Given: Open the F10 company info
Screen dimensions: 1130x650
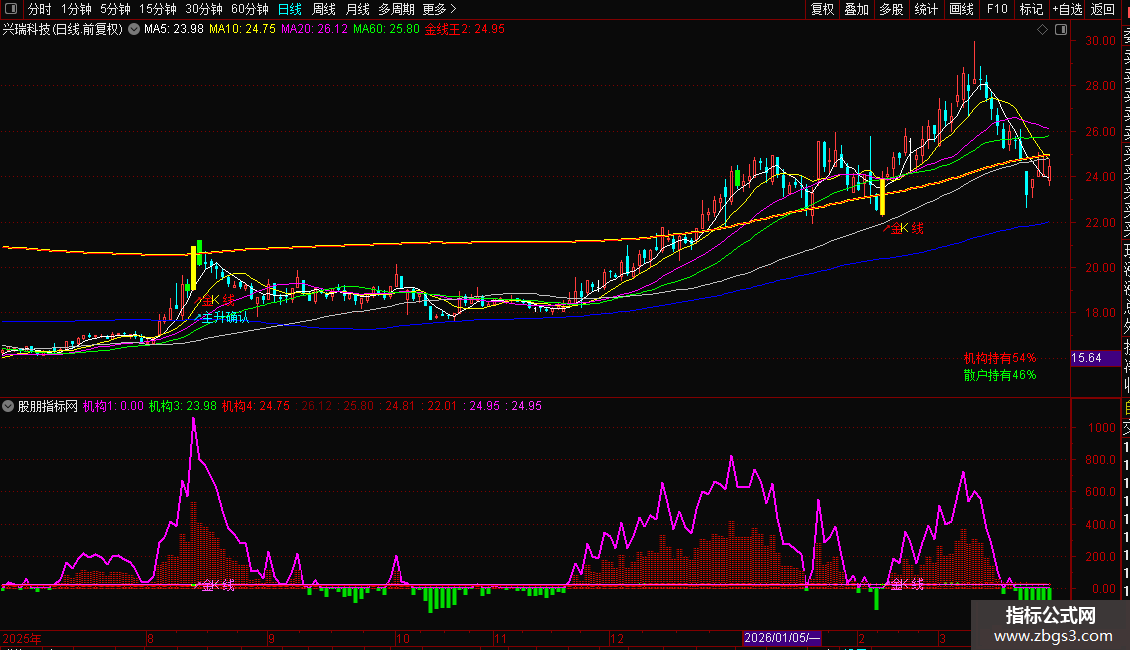Looking at the screenshot, I should (x=997, y=9).
